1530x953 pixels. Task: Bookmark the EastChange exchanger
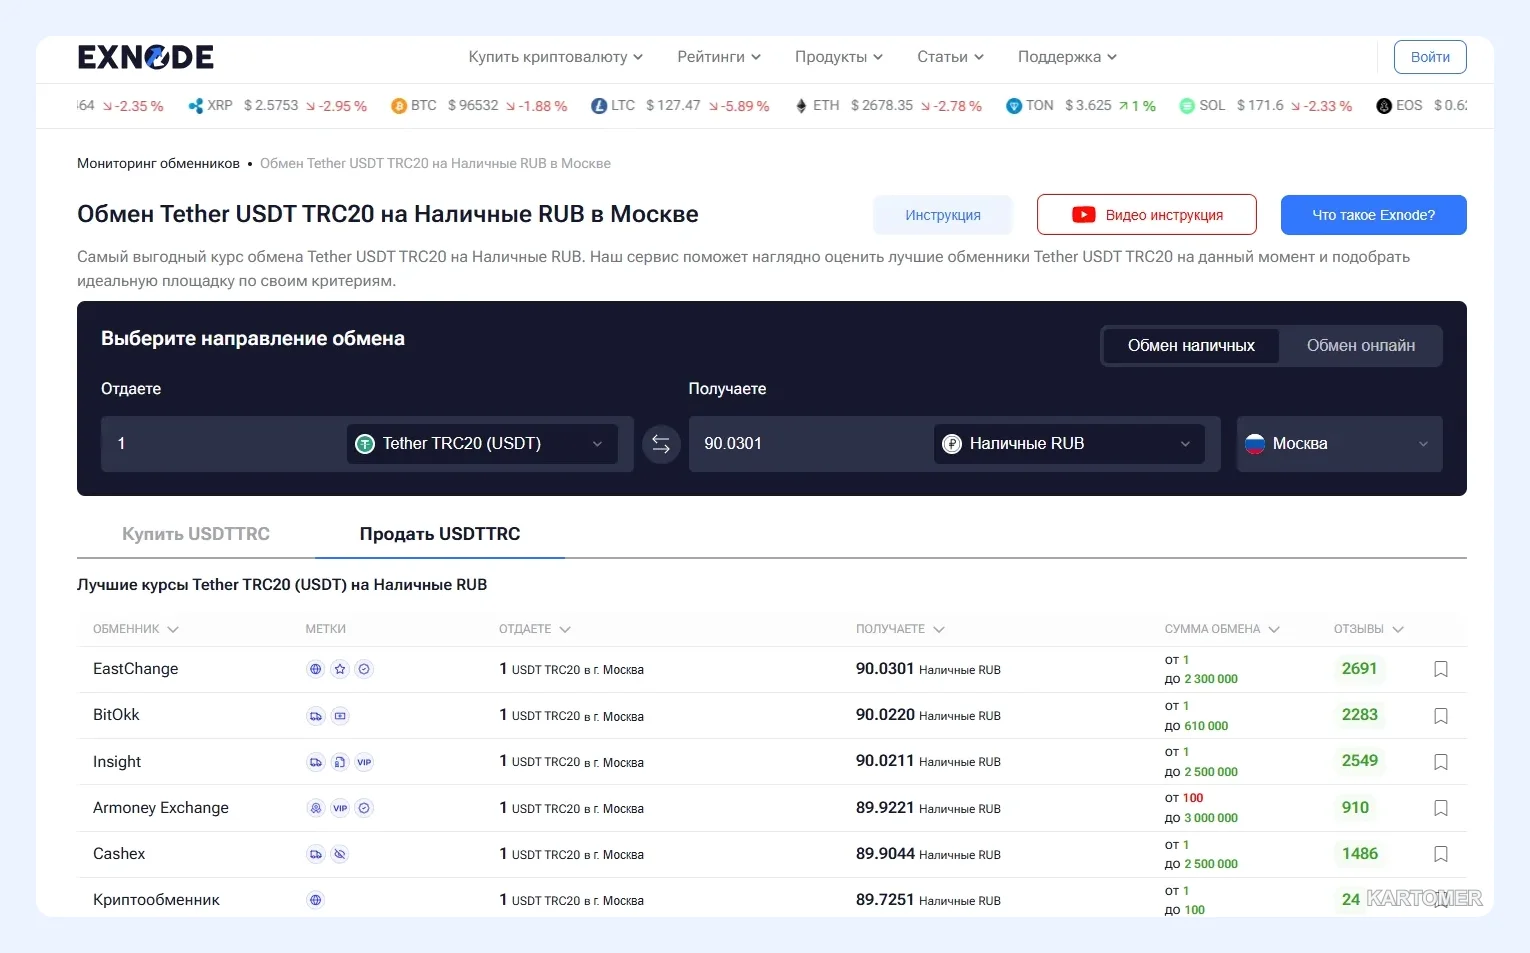tap(1441, 670)
